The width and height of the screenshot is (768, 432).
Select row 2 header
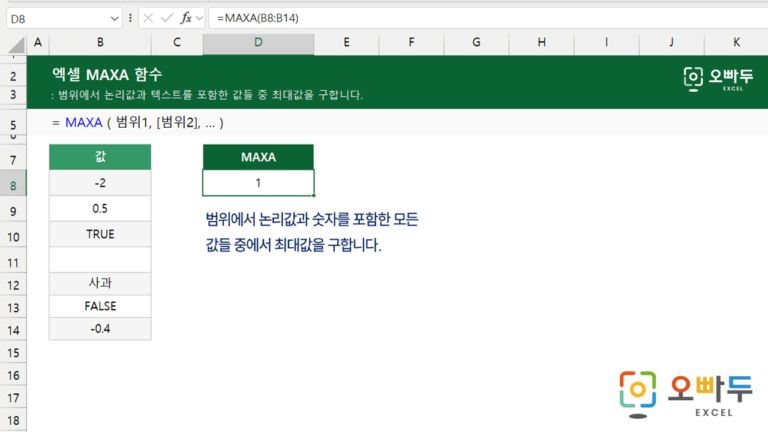coord(13,76)
